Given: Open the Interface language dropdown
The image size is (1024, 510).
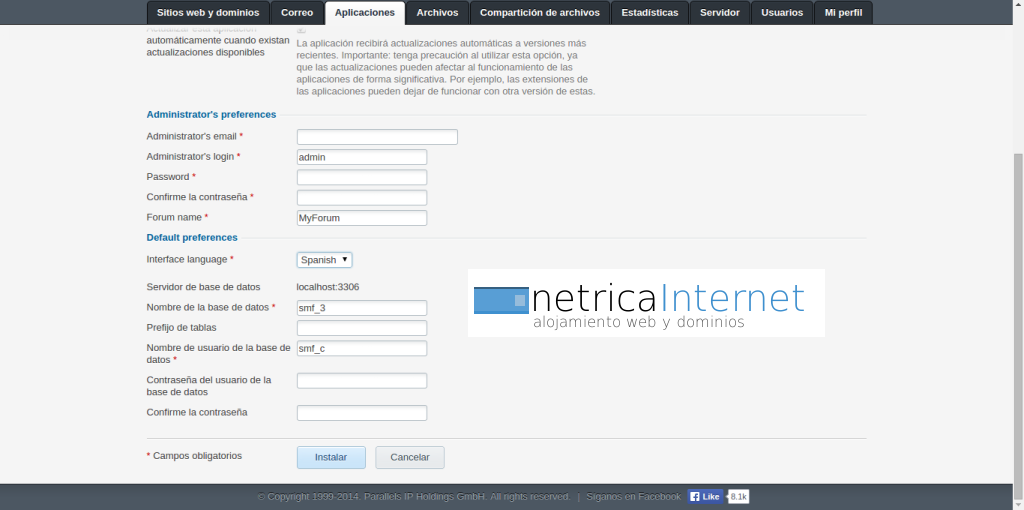Looking at the screenshot, I should tap(325, 260).
